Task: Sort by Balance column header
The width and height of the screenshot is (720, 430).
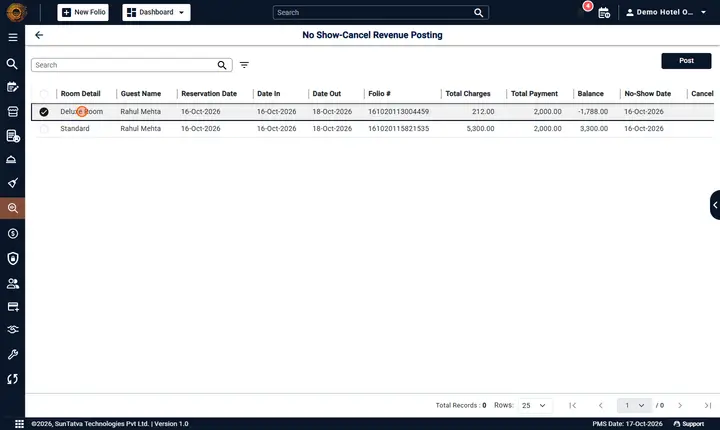Action: [x=591, y=94]
